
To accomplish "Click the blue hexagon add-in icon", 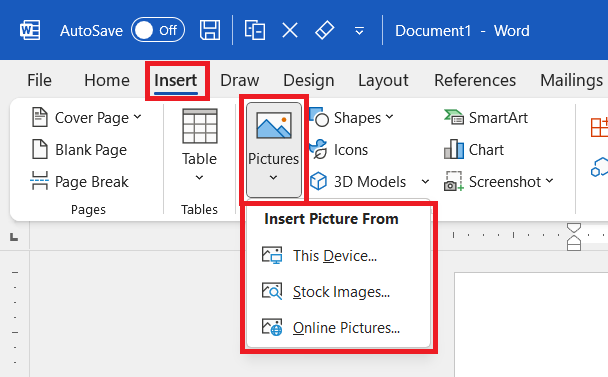I will click(x=599, y=167).
